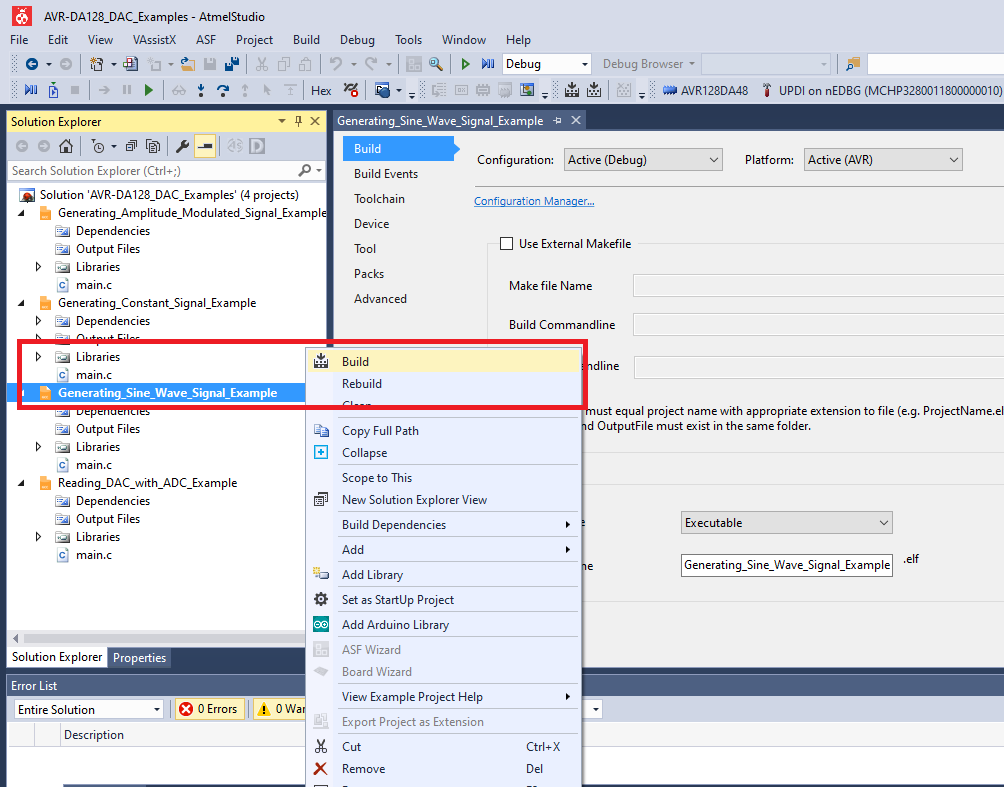Open the VAssistX menu
Screen dimensions: 1004x787
154,40
